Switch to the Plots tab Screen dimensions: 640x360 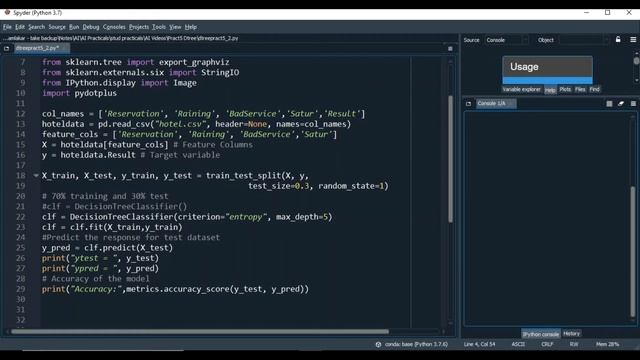[x=565, y=89]
